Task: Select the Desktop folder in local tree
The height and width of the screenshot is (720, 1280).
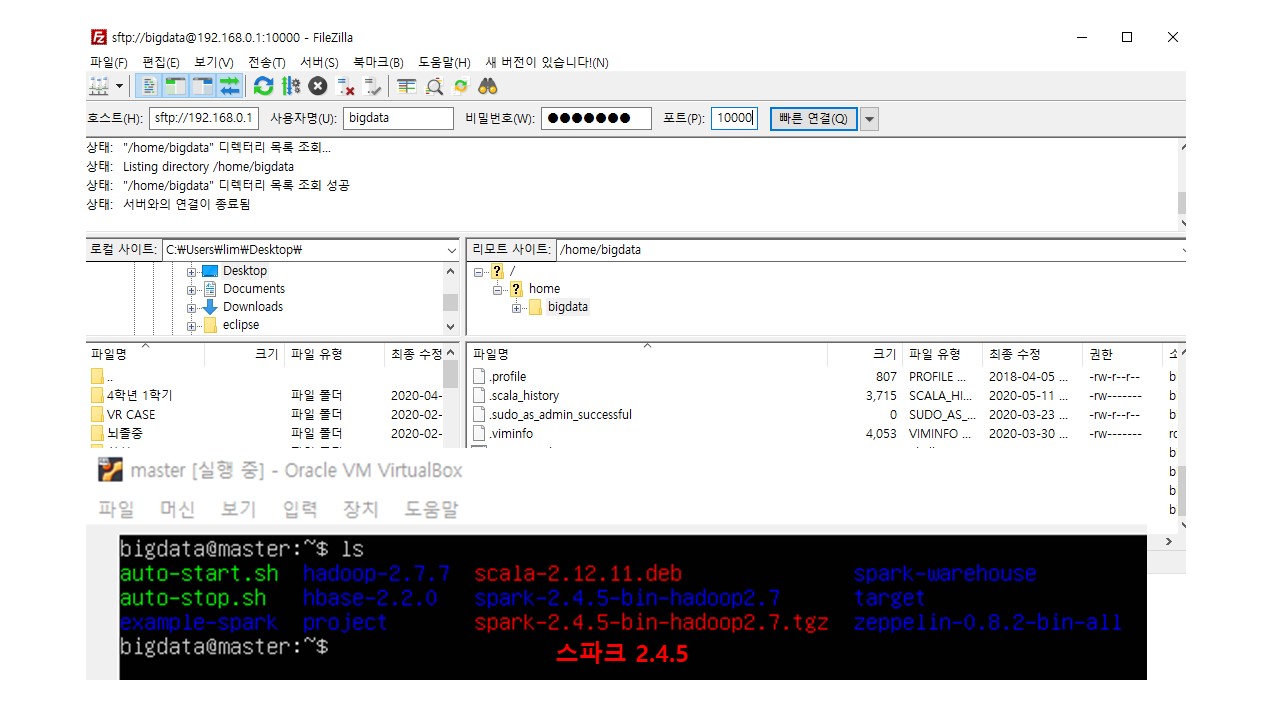Action: tap(245, 271)
